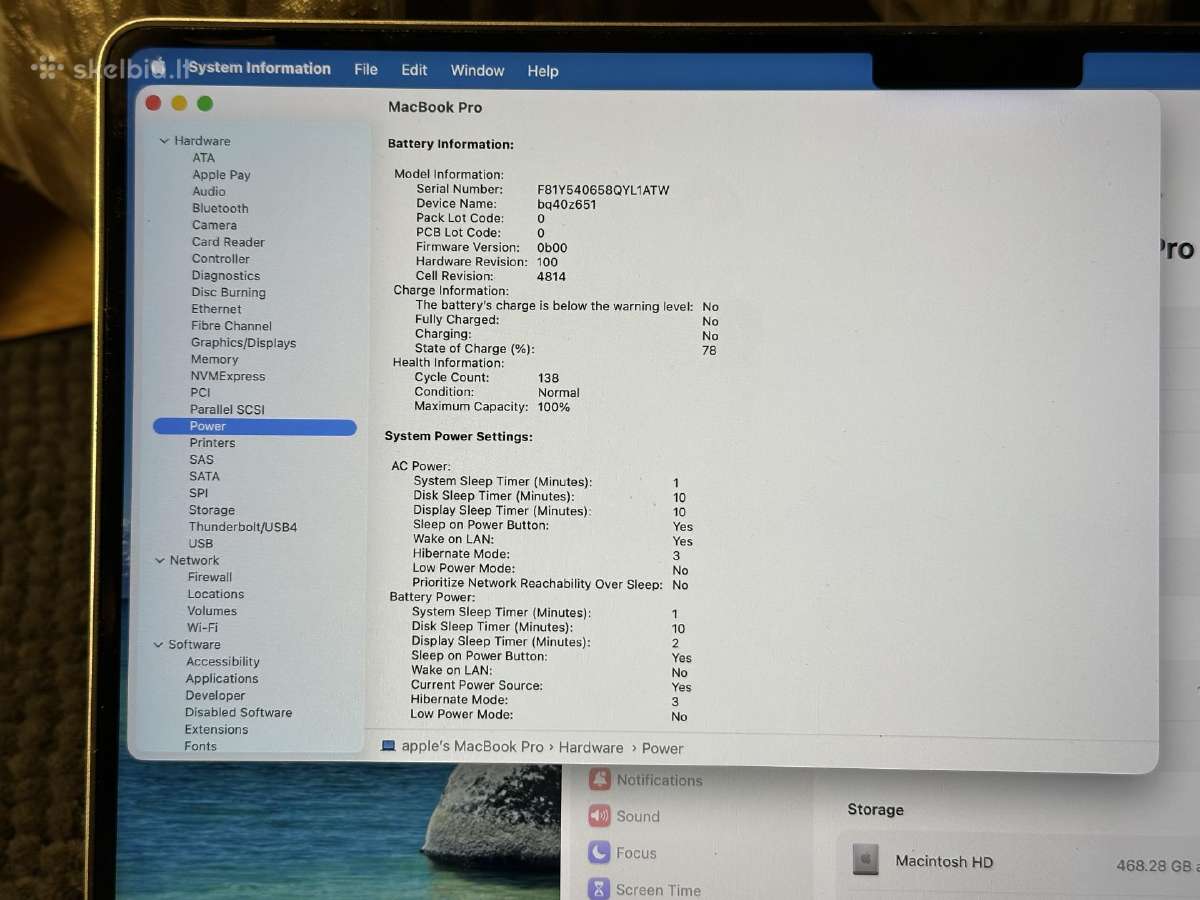Select Firewall under Network

click(210, 577)
